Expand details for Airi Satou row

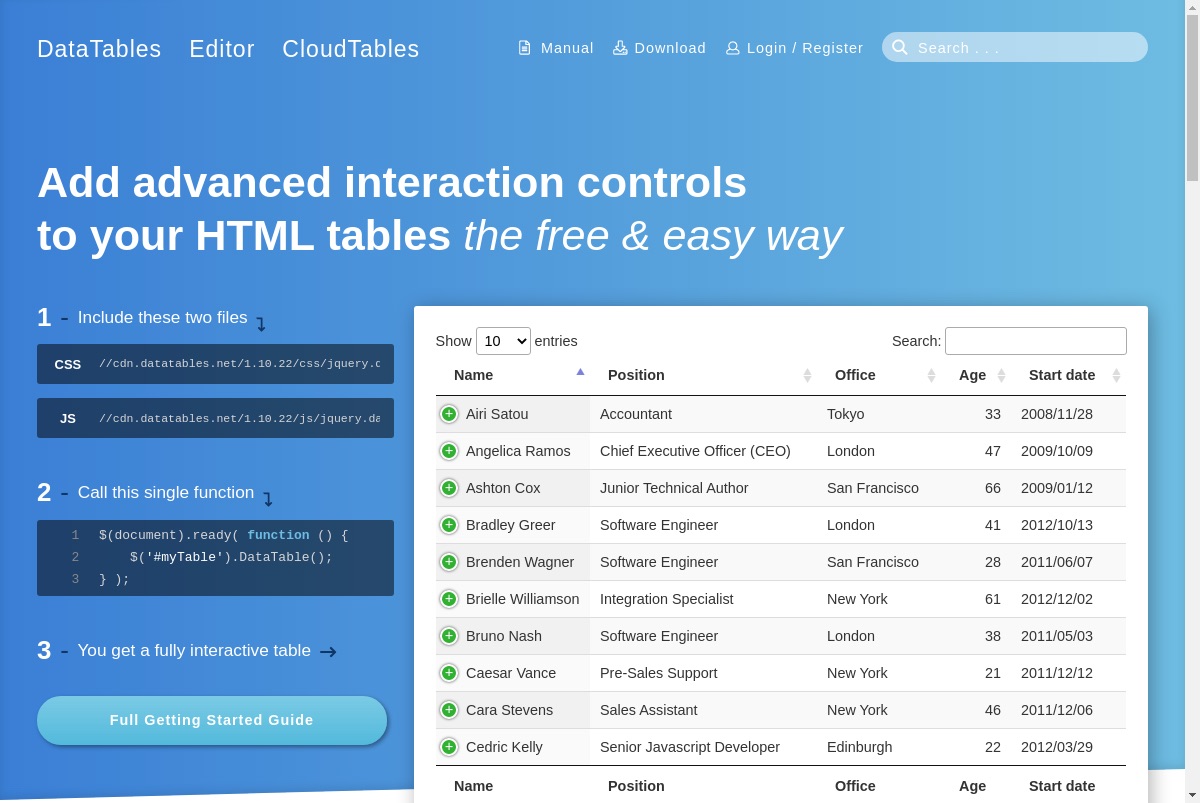449,414
